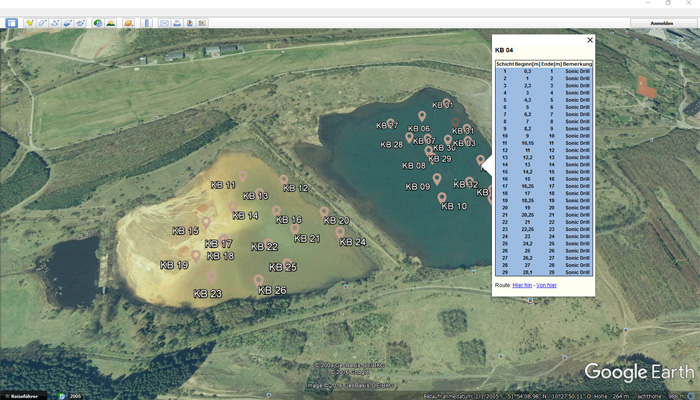Click the add placemark icon

point(29,21)
